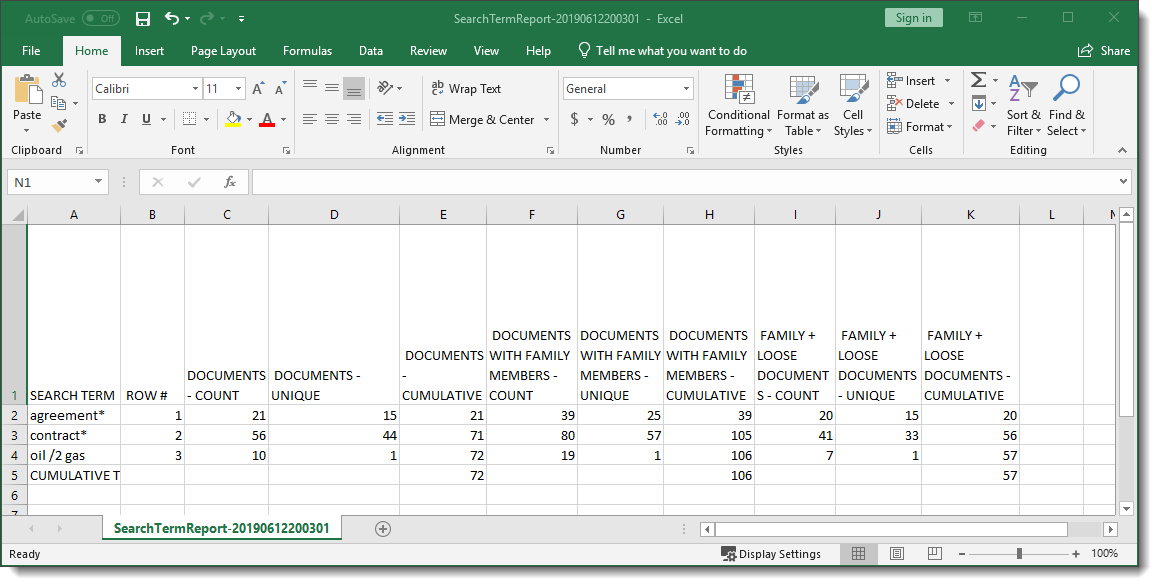This screenshot has width=1159, height=587.
Task: Select the SearchTermReport sheet tab
Action: (222, 528)
